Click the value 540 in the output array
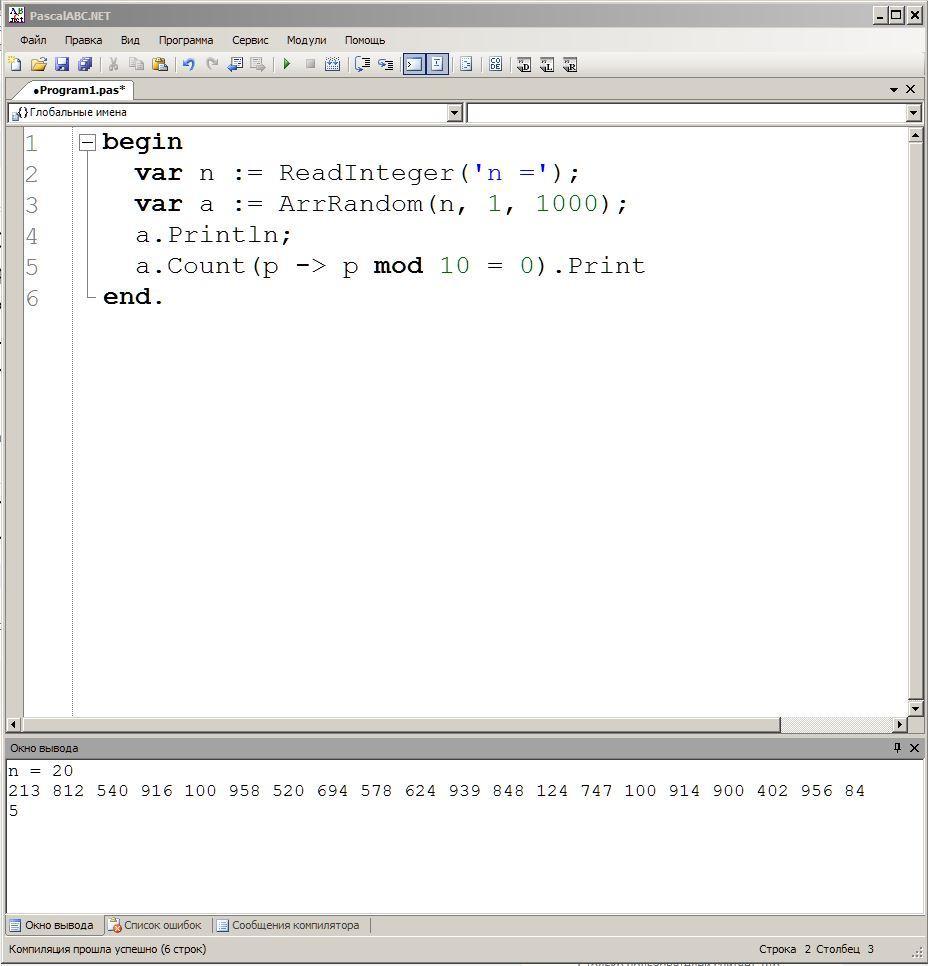This screenshot has height=966, width=928. 112,790
